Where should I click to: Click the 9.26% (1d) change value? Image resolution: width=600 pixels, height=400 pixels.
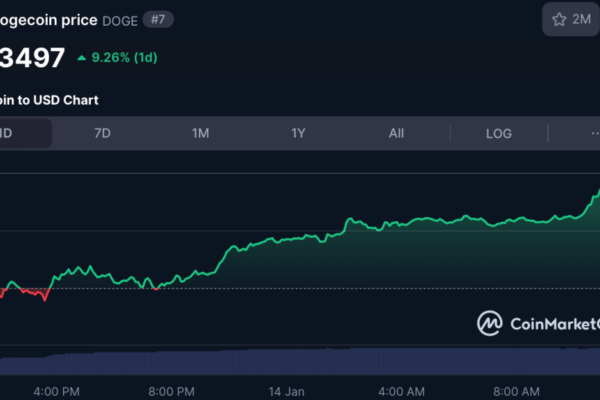pos(124,57)
